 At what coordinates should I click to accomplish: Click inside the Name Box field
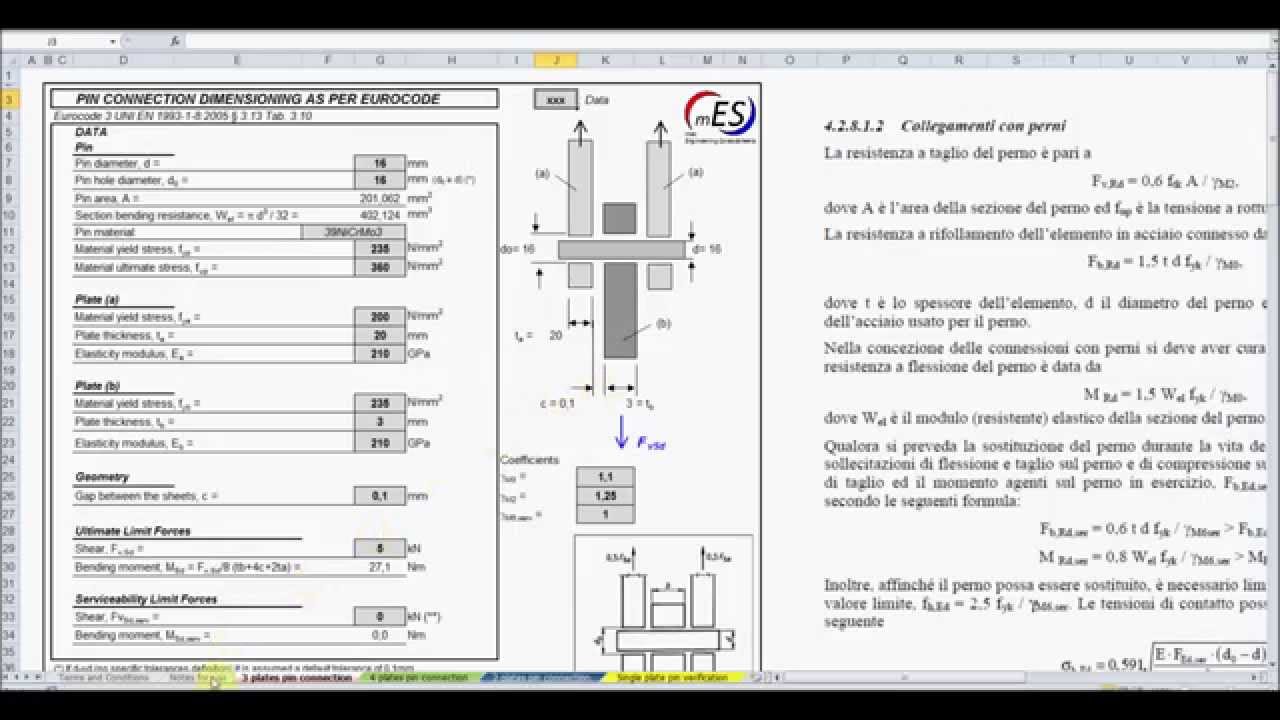point(55,41)
